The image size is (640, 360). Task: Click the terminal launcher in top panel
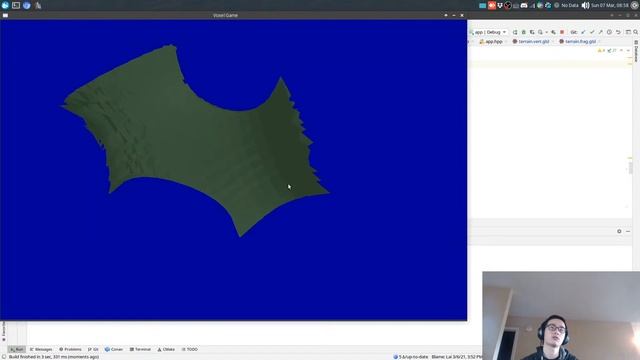[16, 5]
